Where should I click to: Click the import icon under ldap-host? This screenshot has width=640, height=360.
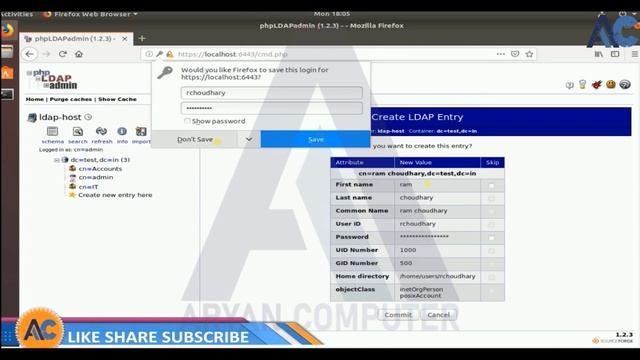141,131
